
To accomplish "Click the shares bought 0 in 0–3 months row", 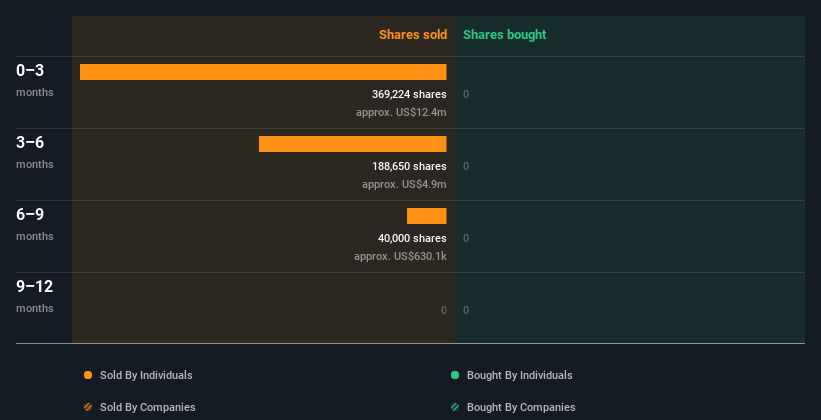I will tap(466, 94).
